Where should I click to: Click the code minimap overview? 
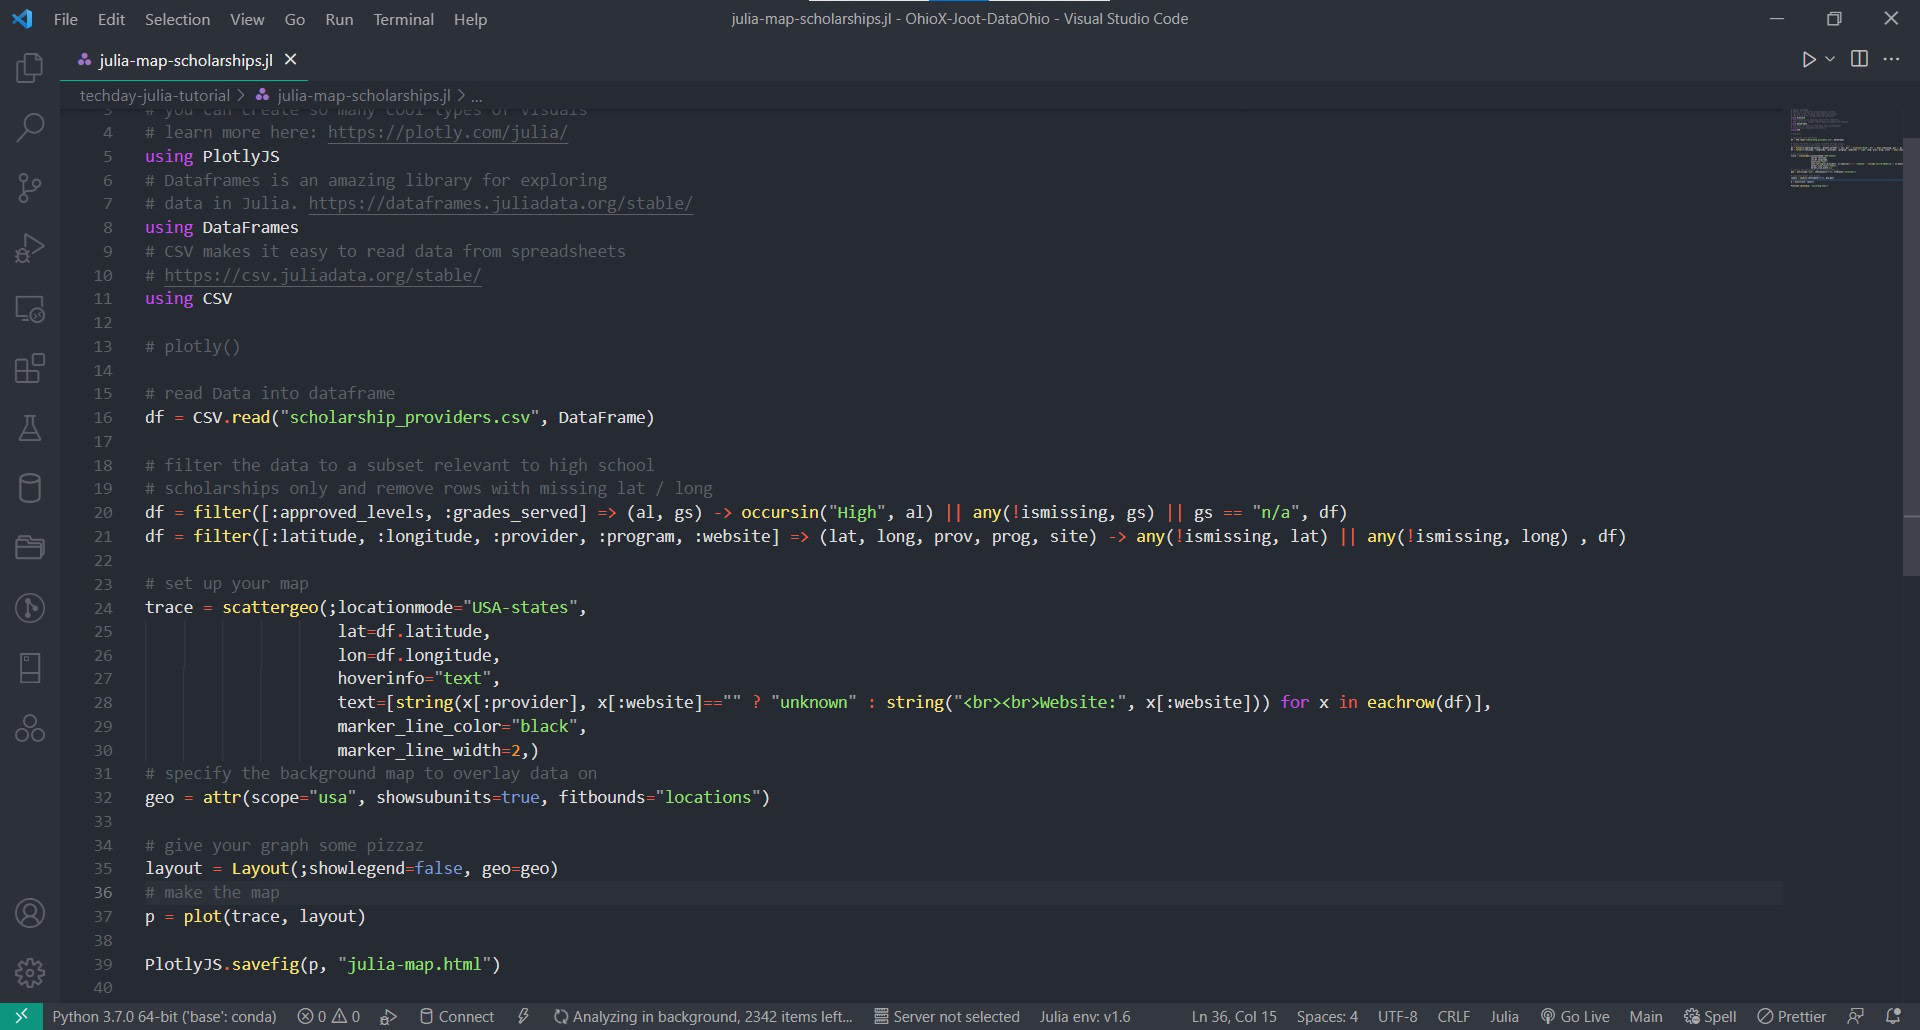pyautogui.click(x=1845, y=148)
